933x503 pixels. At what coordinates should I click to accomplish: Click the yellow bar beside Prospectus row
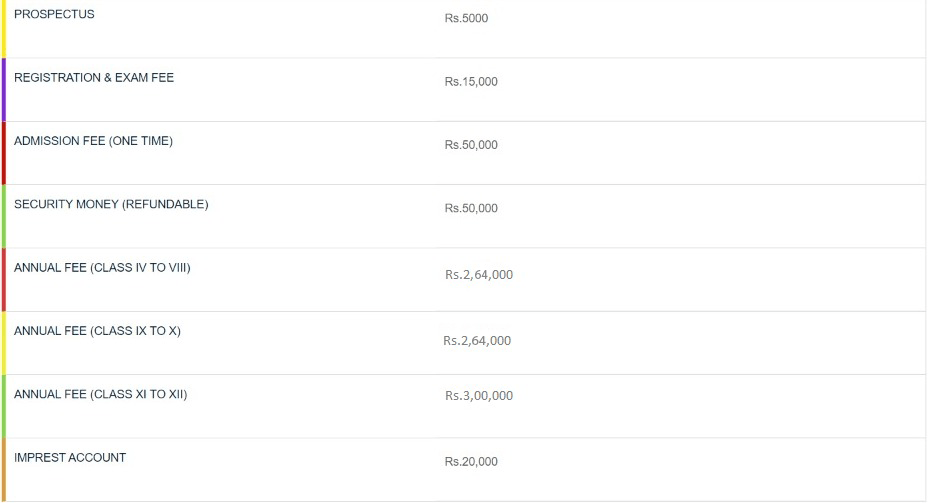(4, 29)
